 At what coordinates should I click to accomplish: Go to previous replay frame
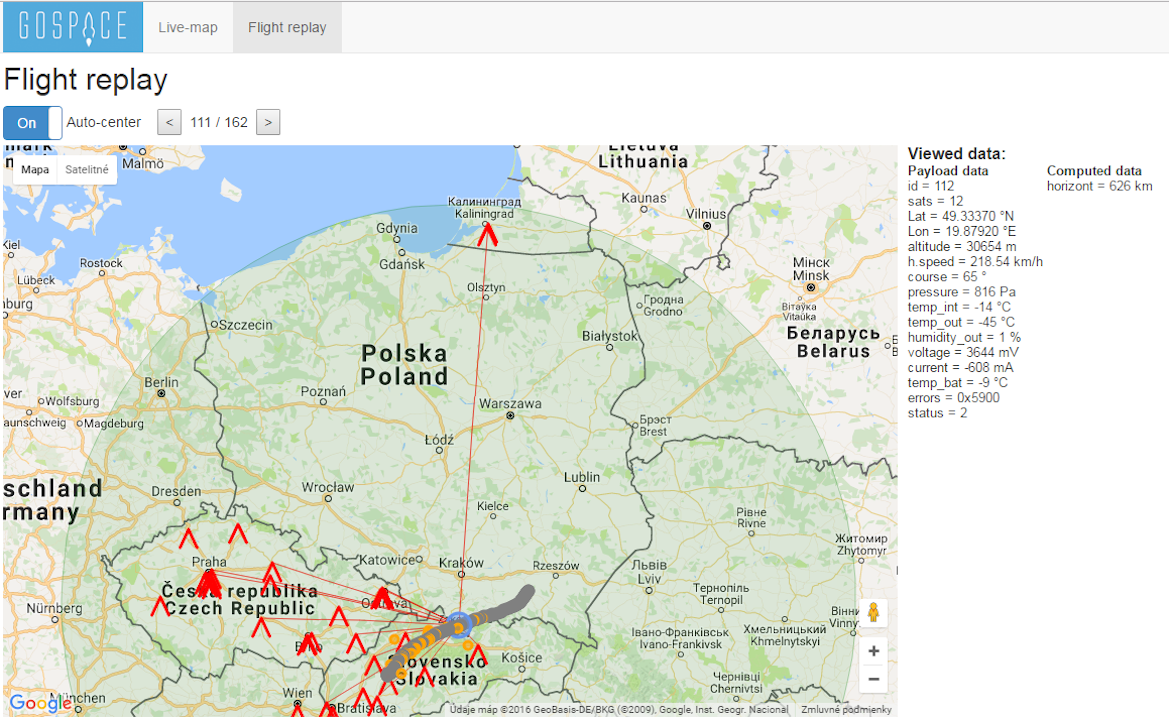pos(170,123)
